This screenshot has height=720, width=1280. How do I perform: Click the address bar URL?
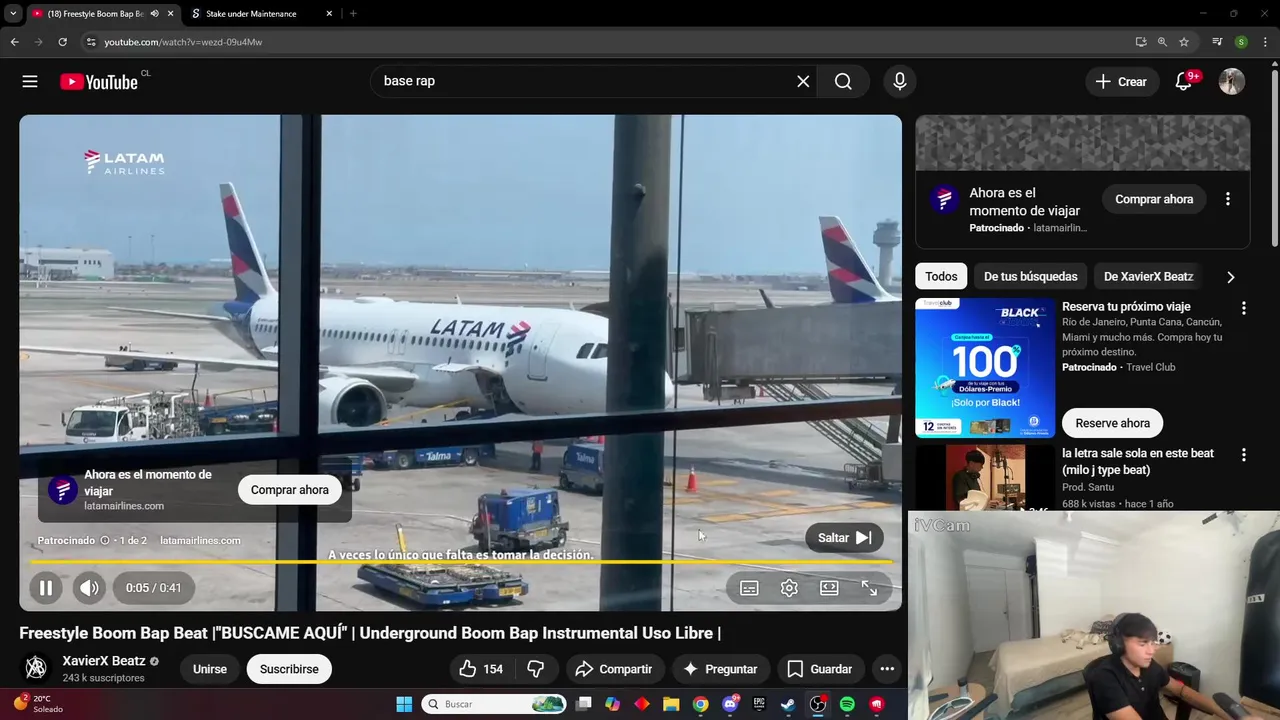183,42
